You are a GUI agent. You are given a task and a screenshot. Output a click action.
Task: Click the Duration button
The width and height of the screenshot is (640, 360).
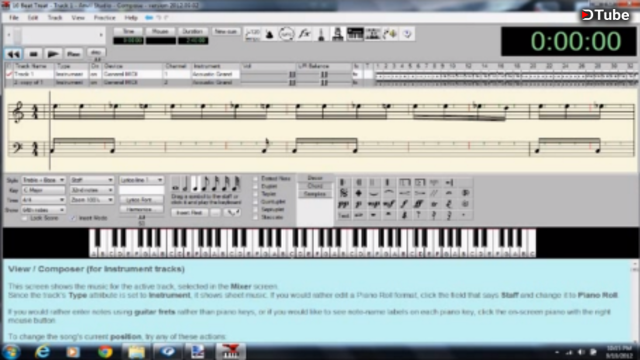click(192, 31)
